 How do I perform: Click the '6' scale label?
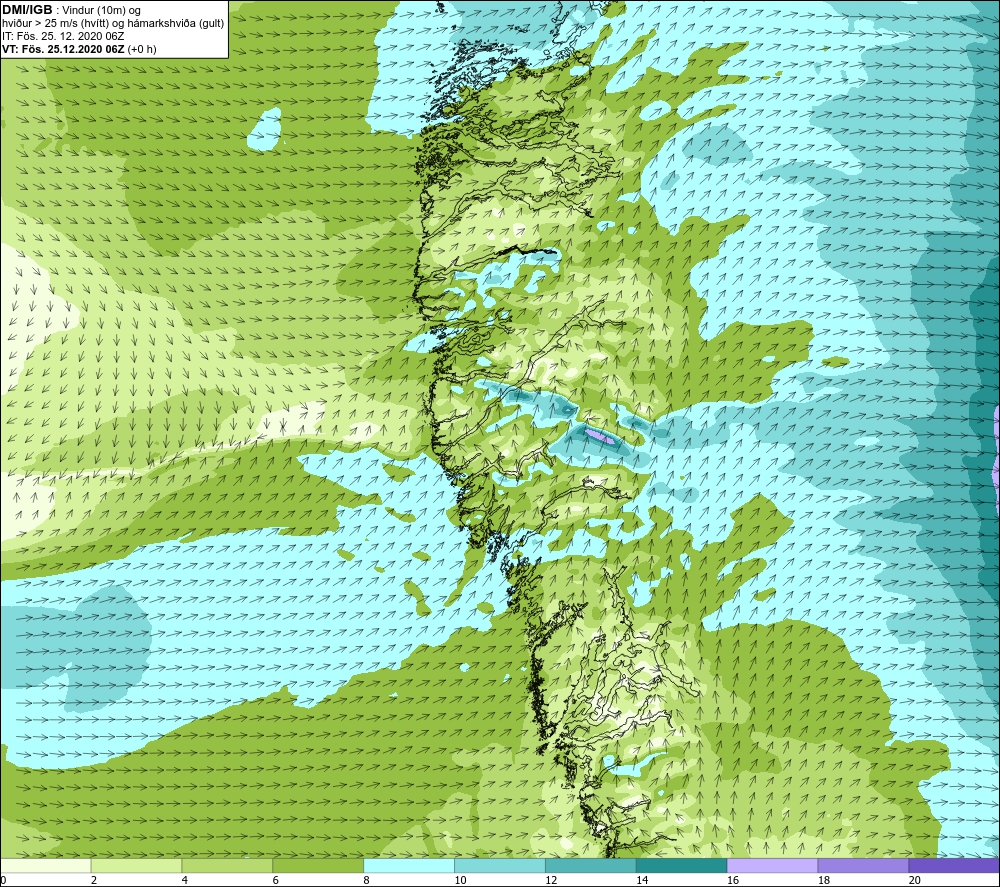[276, 880]
